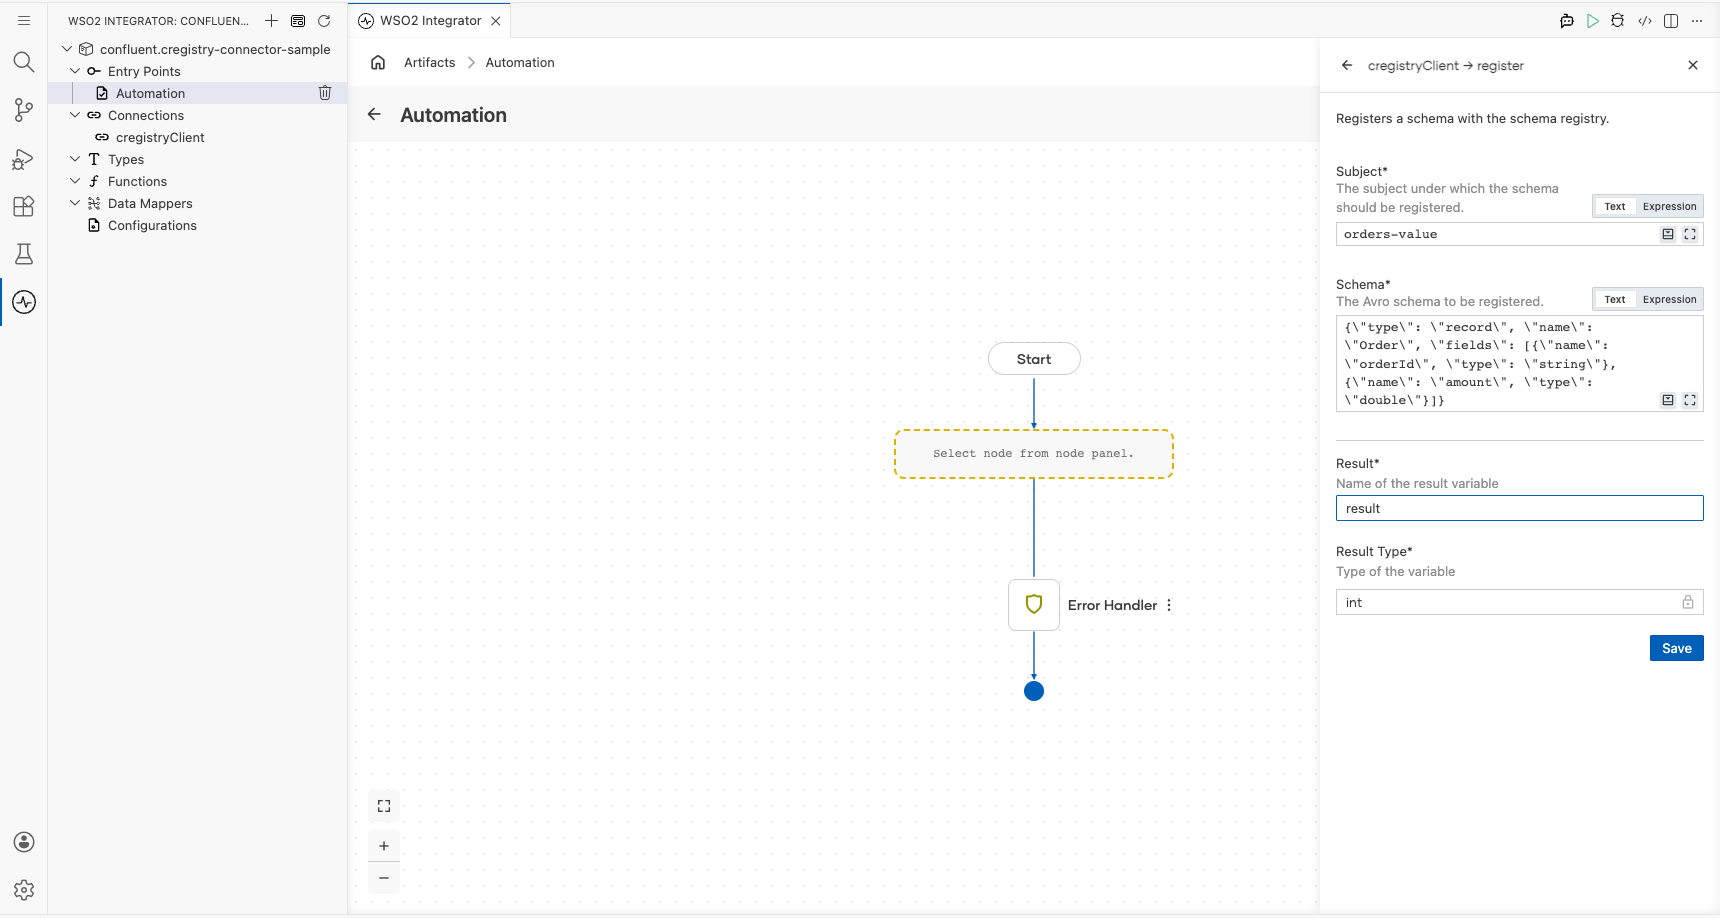Select Automation in the tree
Viewport: 1720px width, 918px height.
click(x=150, y=93)
